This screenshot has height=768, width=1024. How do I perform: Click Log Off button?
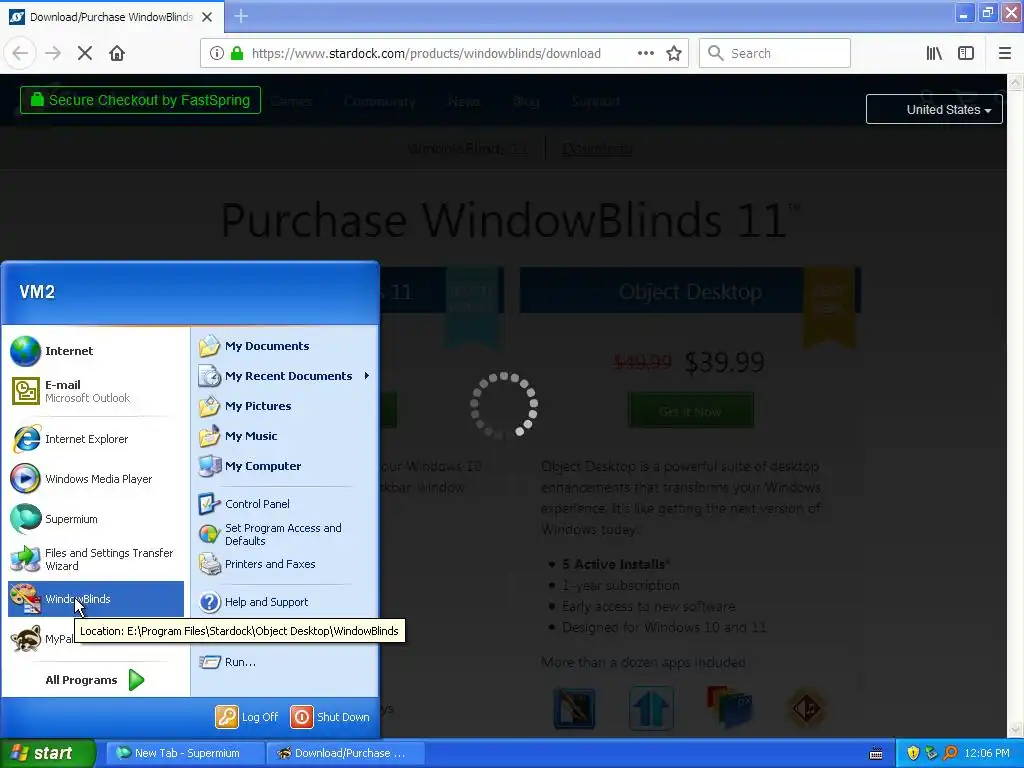tap(248, 717)
